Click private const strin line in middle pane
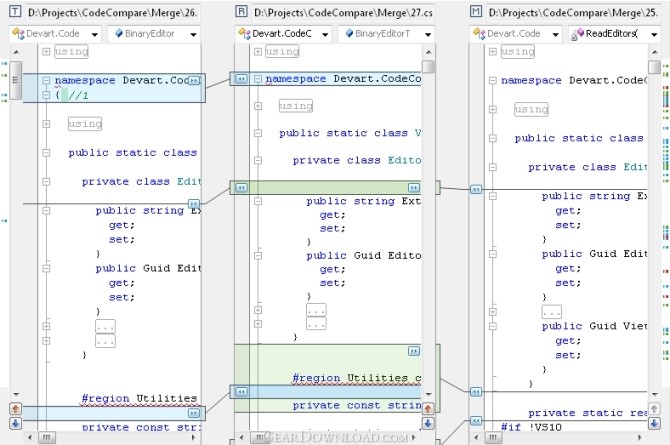 (x=357, y=405)
